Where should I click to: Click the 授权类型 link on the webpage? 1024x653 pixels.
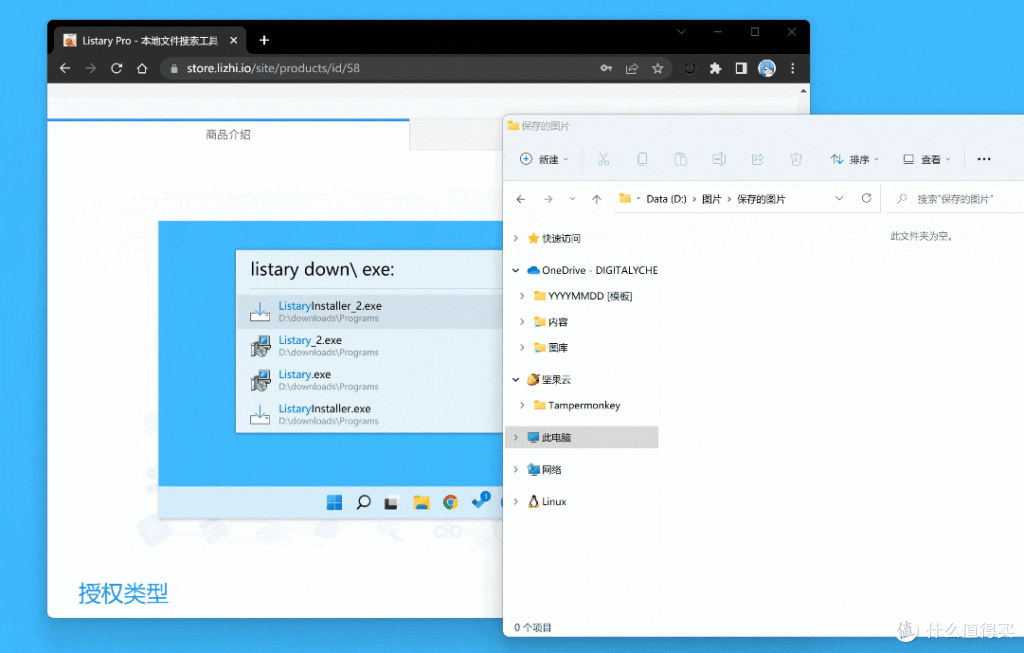tap(122, 593)
